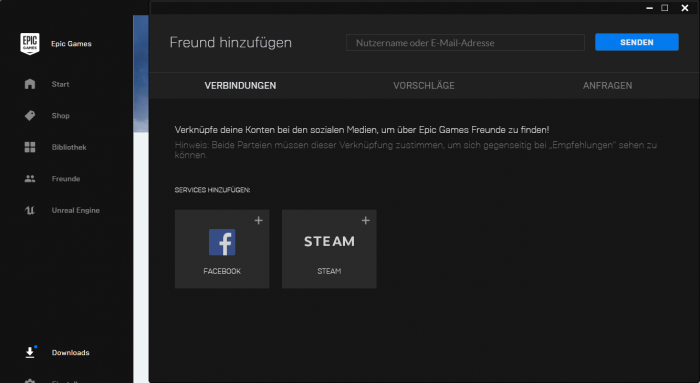Select Bibliothek in the sidebar

click(69, 147)
